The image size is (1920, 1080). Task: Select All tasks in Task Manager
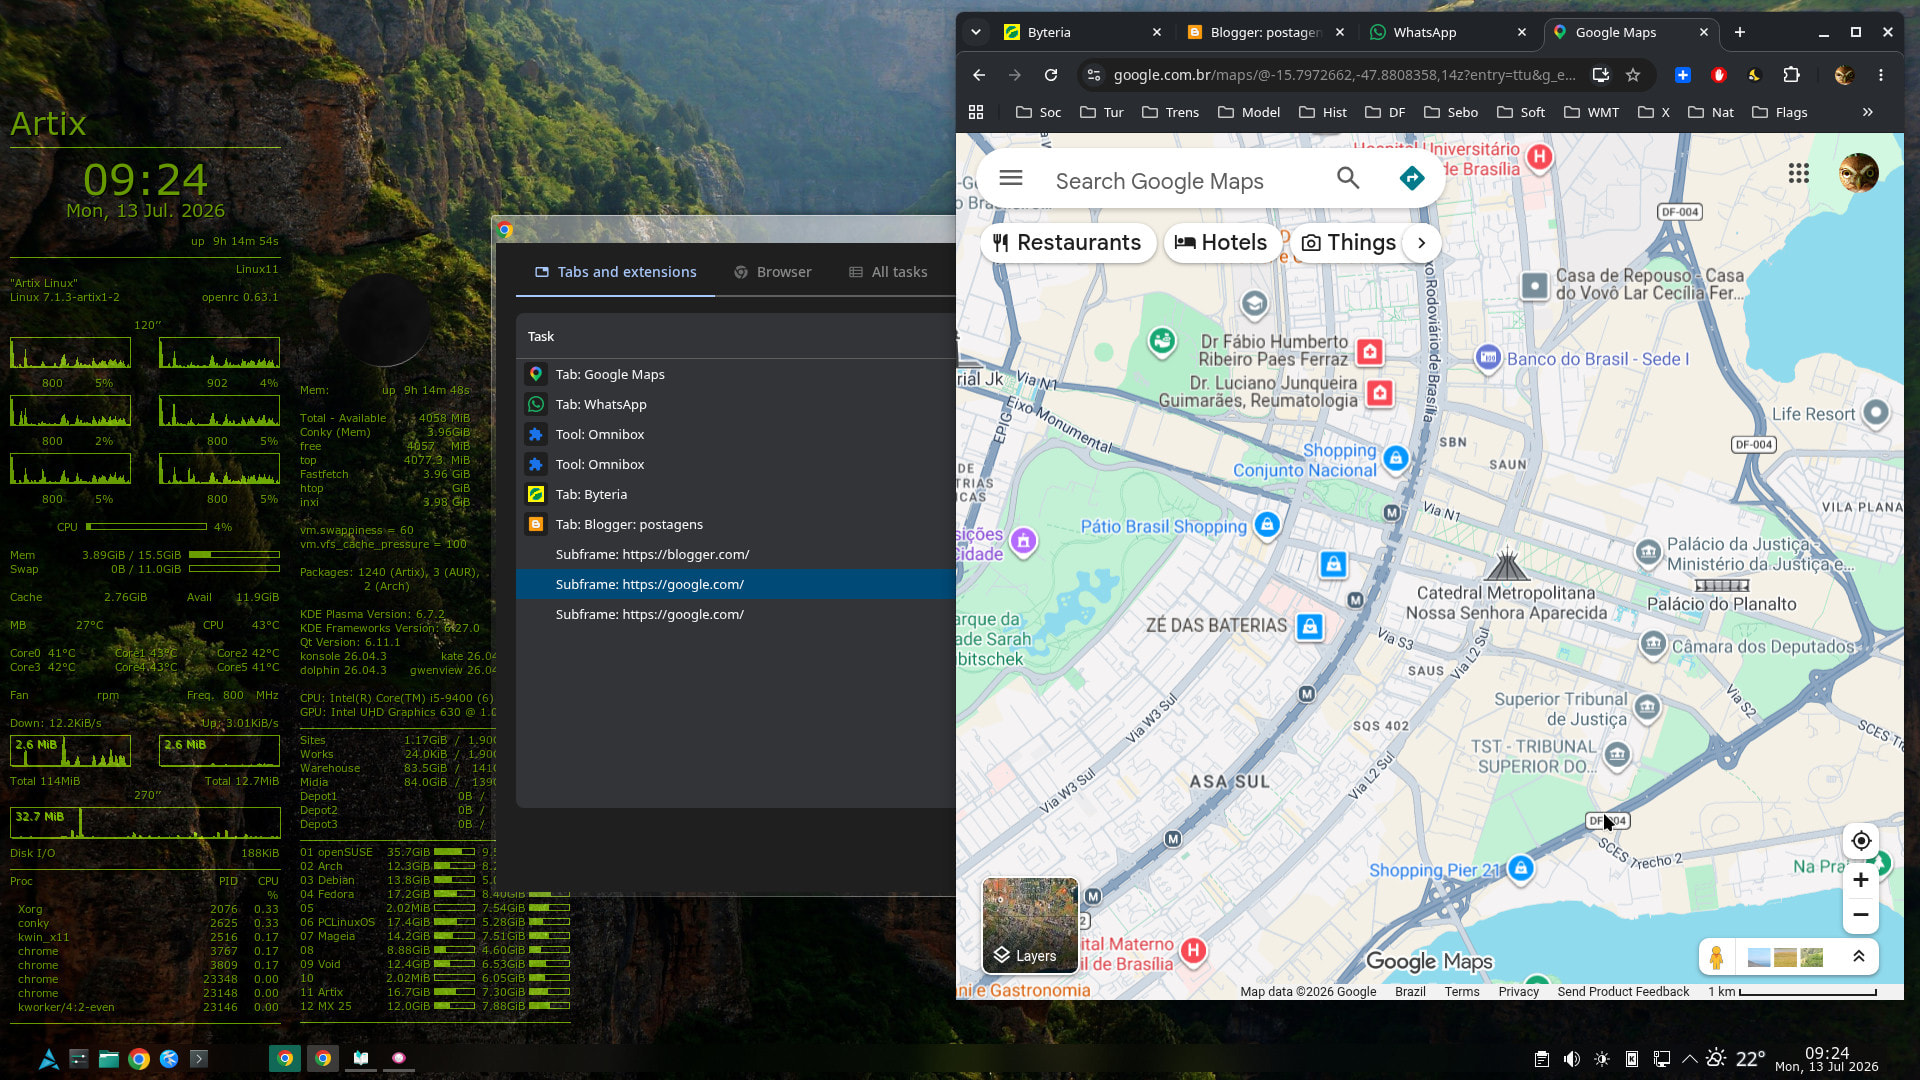[888, 272]
